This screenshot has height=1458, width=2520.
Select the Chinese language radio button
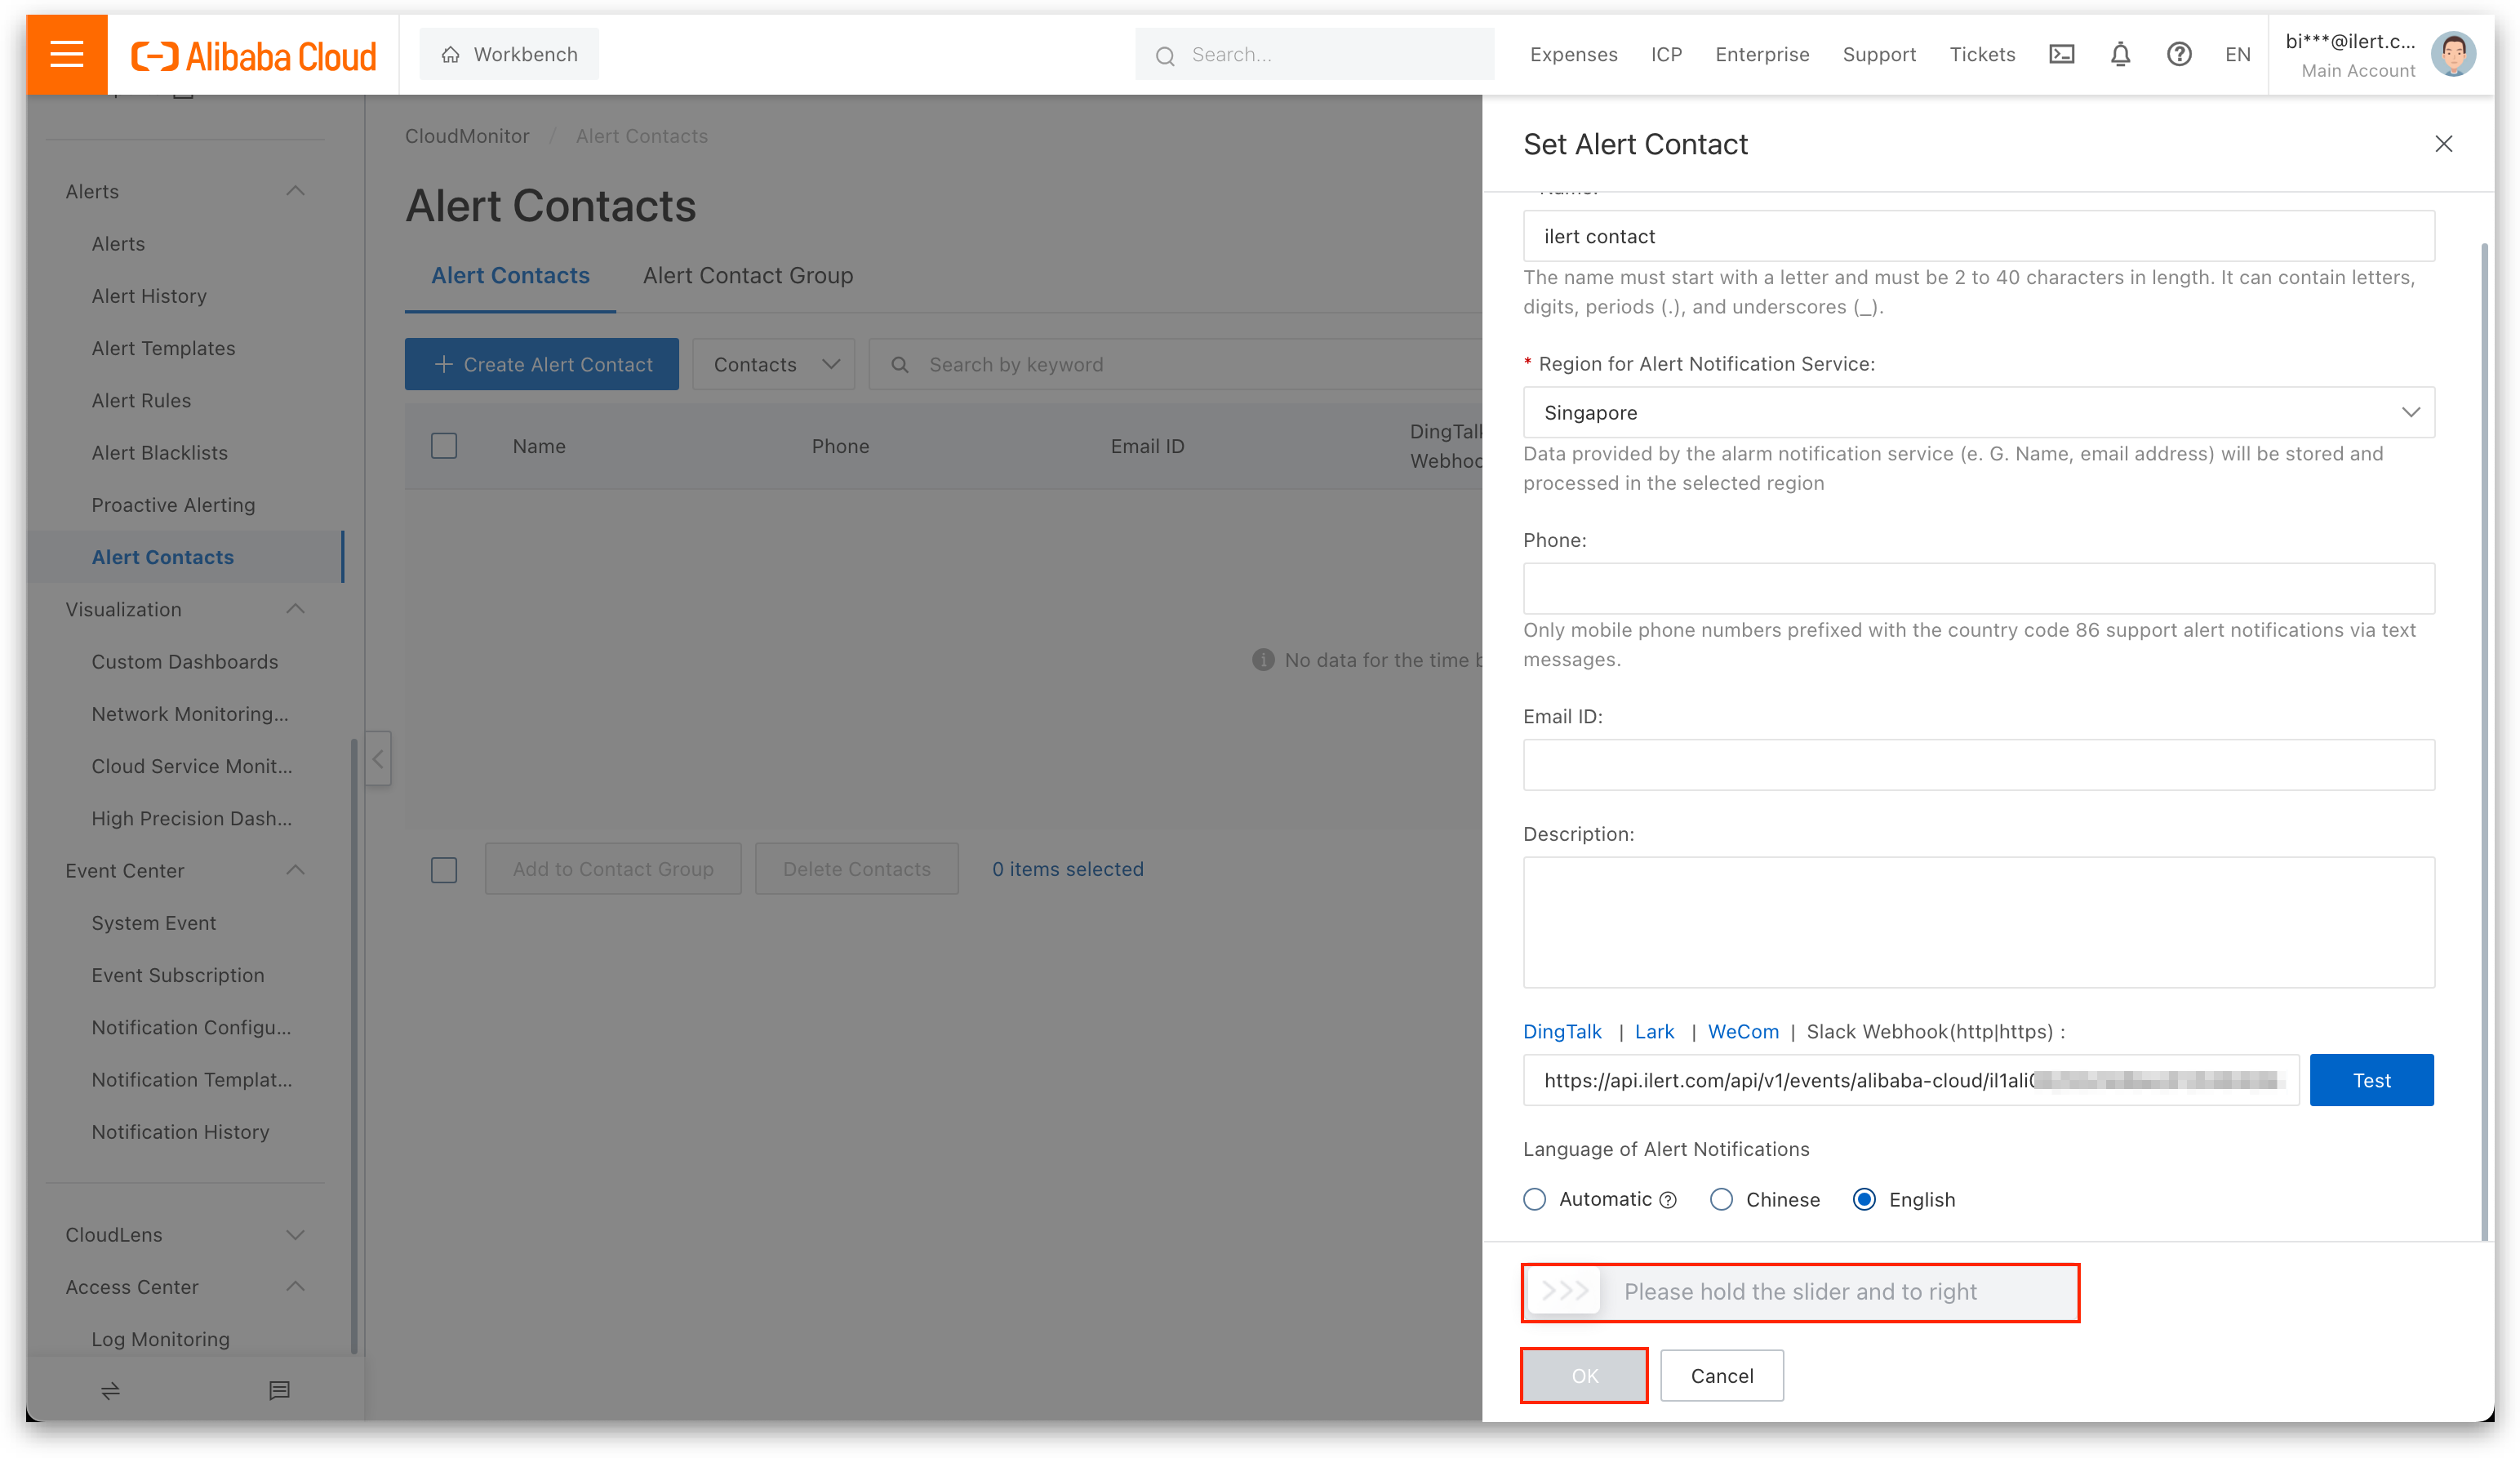[1721, 1199]
